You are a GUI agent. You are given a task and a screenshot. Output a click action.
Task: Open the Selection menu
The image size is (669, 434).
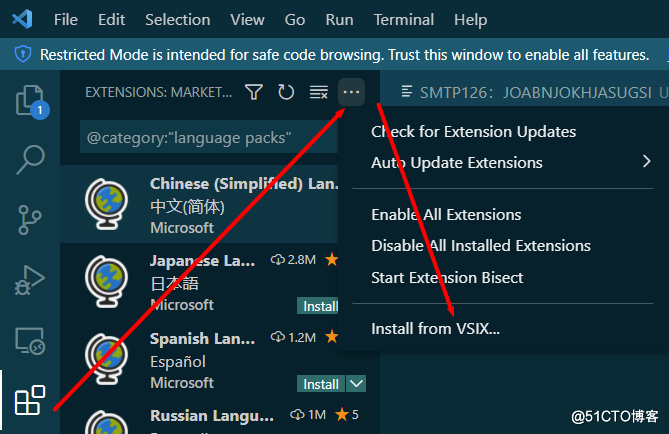click(x=177, y=20)
